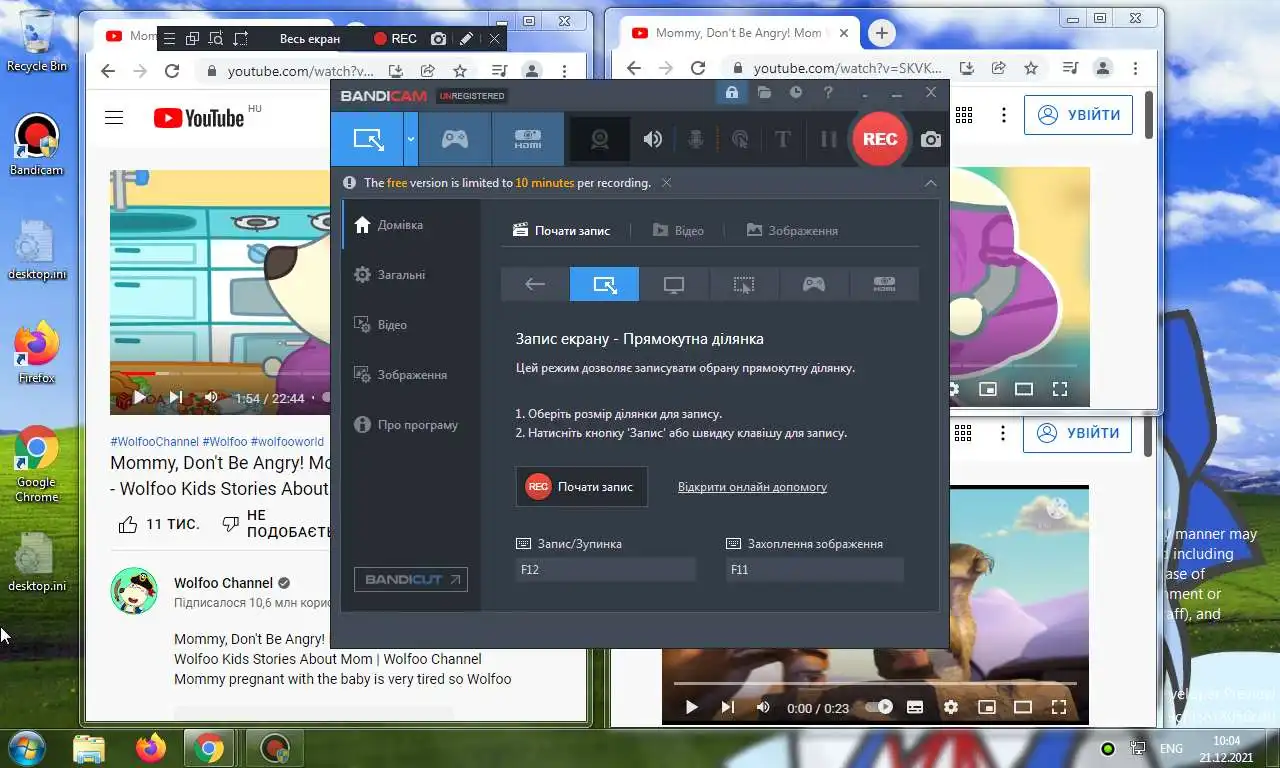The image size is (1280, 768).
Task: Select the Відео tab beside Почати запис
Action: coord(678,230)
